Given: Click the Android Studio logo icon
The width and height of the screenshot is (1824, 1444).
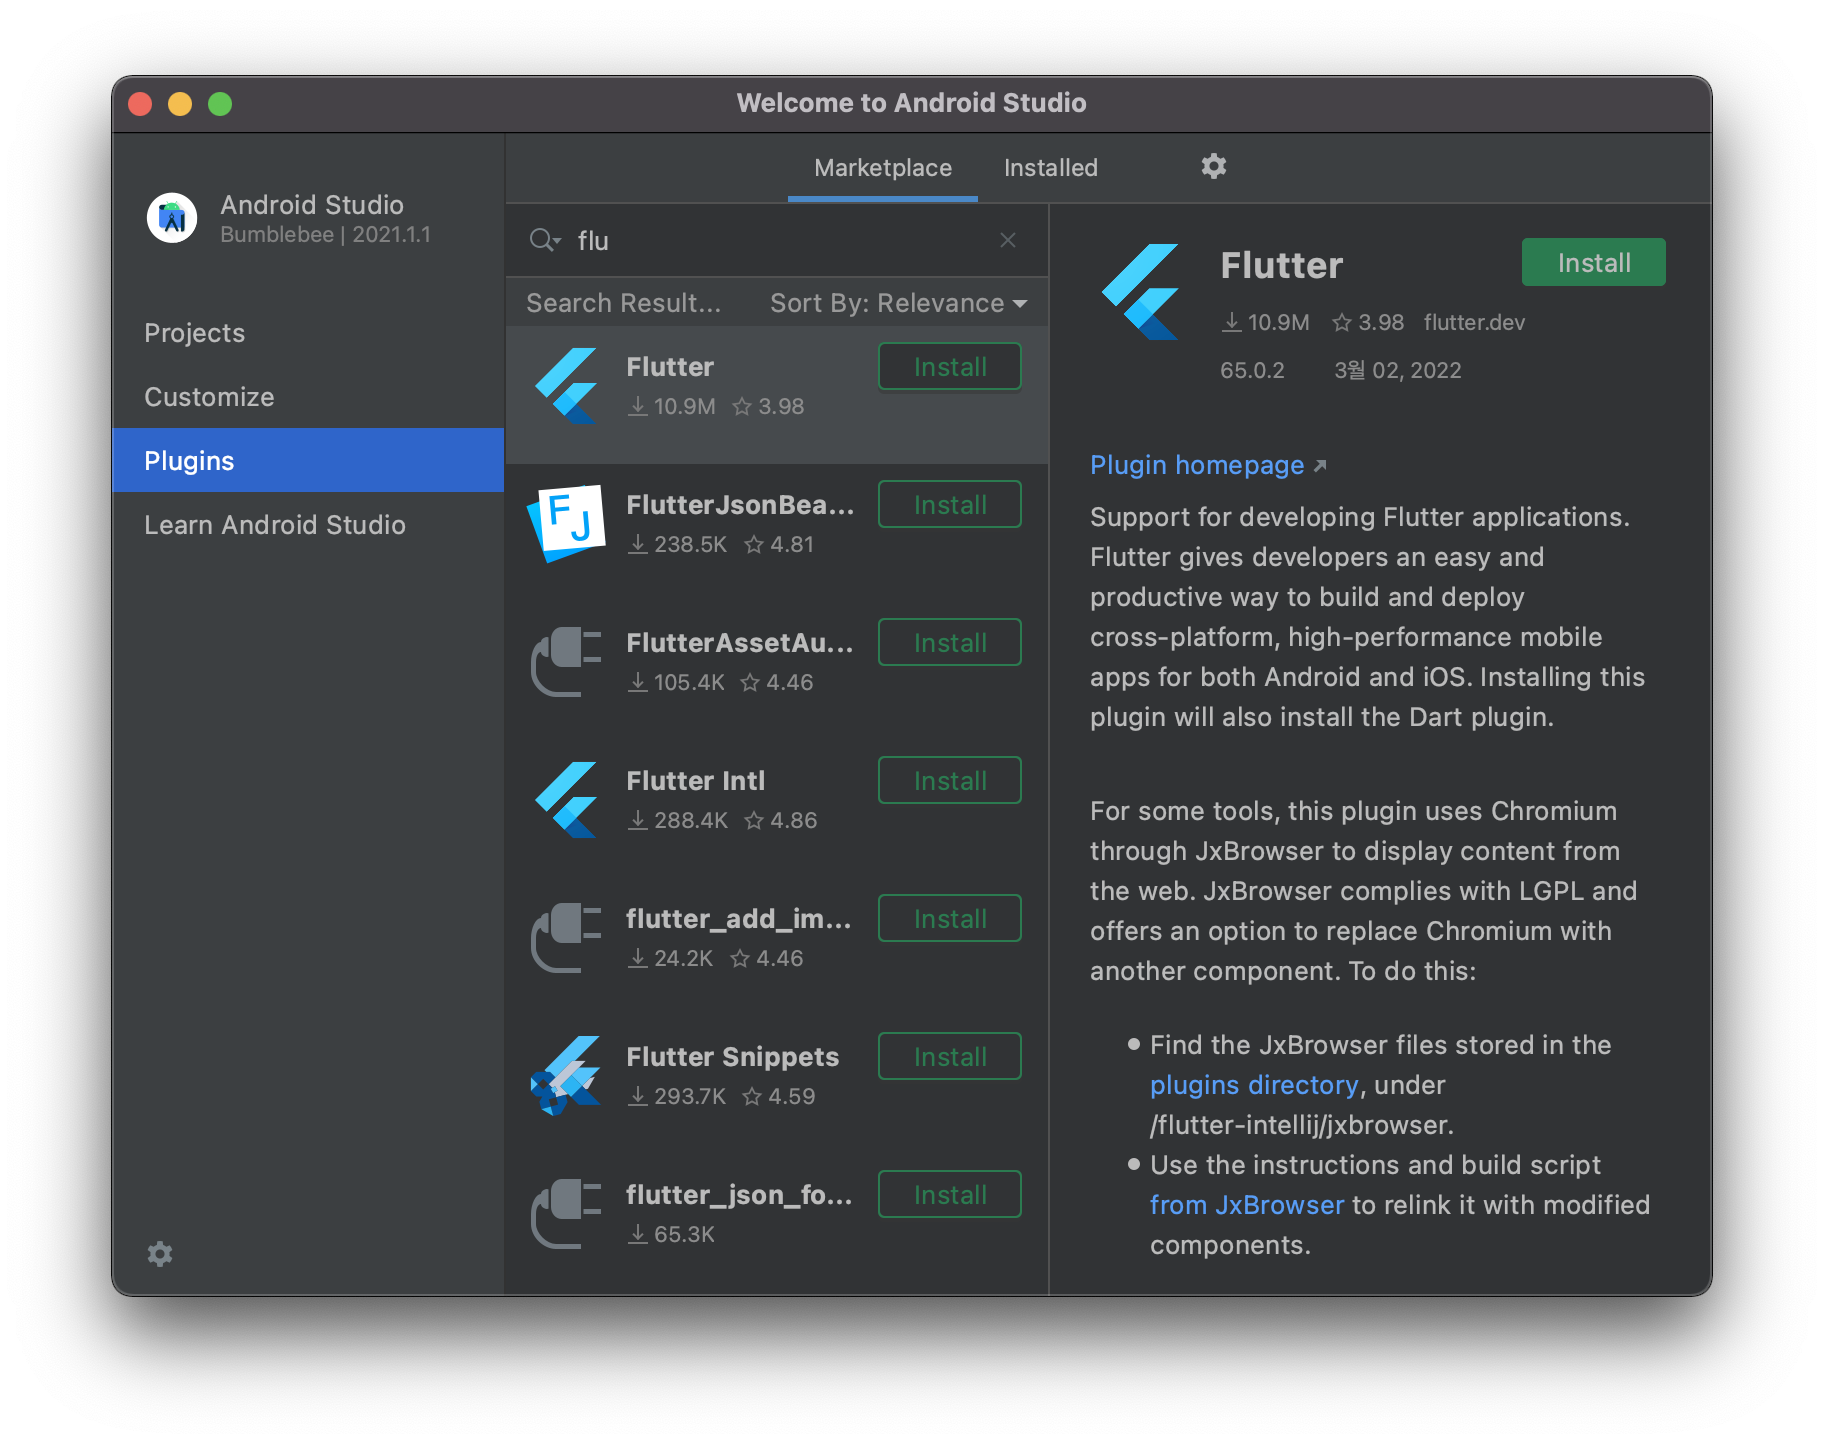Looking at the screenshot, I should tap(172, 217).
